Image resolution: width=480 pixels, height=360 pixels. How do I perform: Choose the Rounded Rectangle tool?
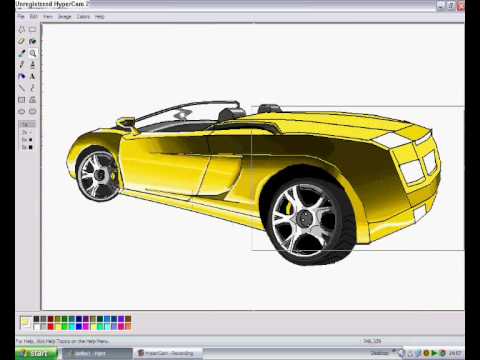32,111
